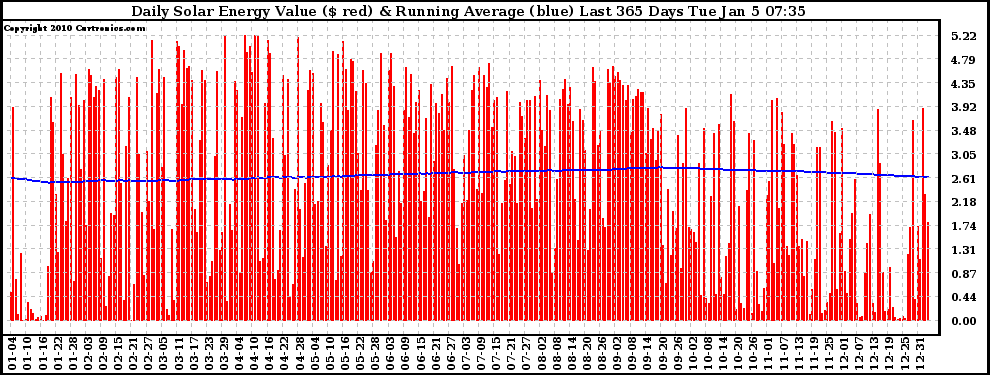Click the 02-15 date label
The height and width of the screenshot is (375, 990).
pos(119,353)
